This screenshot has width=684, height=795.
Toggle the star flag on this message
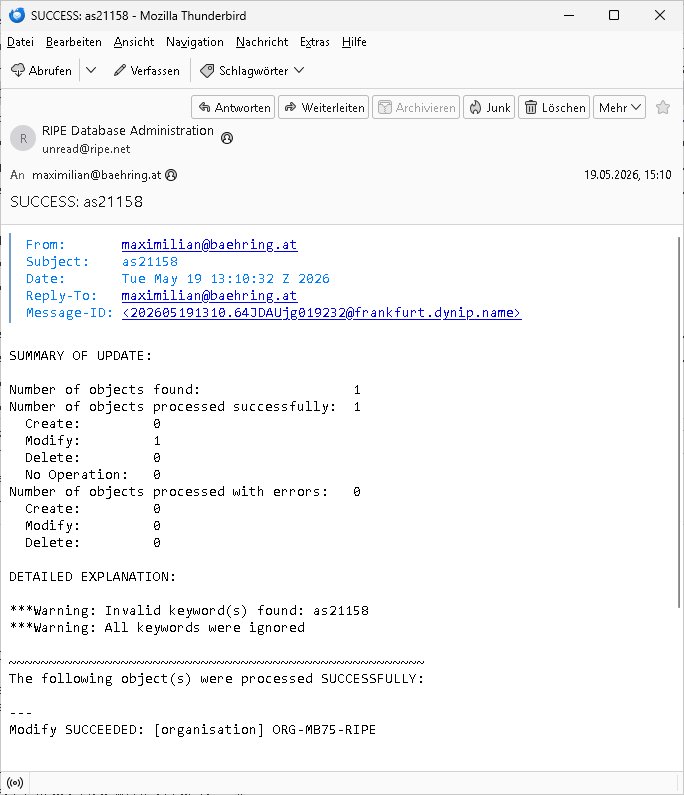click(663, 107)
